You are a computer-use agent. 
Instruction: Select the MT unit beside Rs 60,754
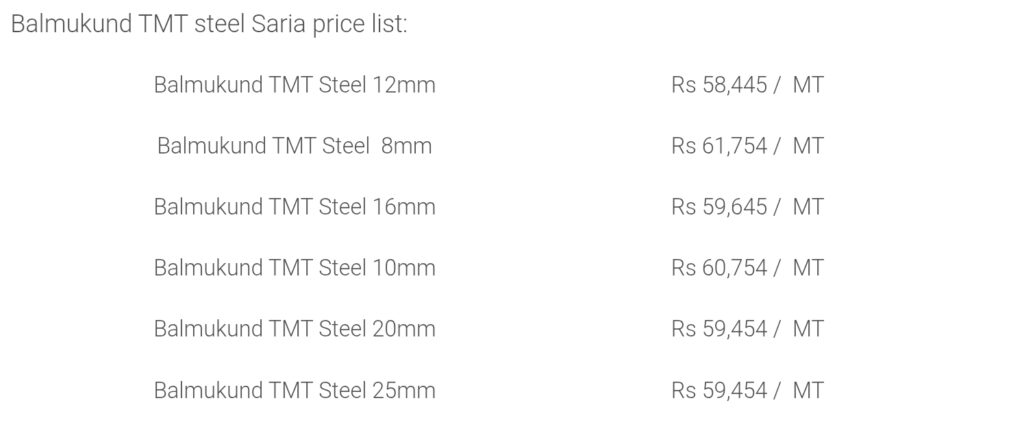point(808,268)
